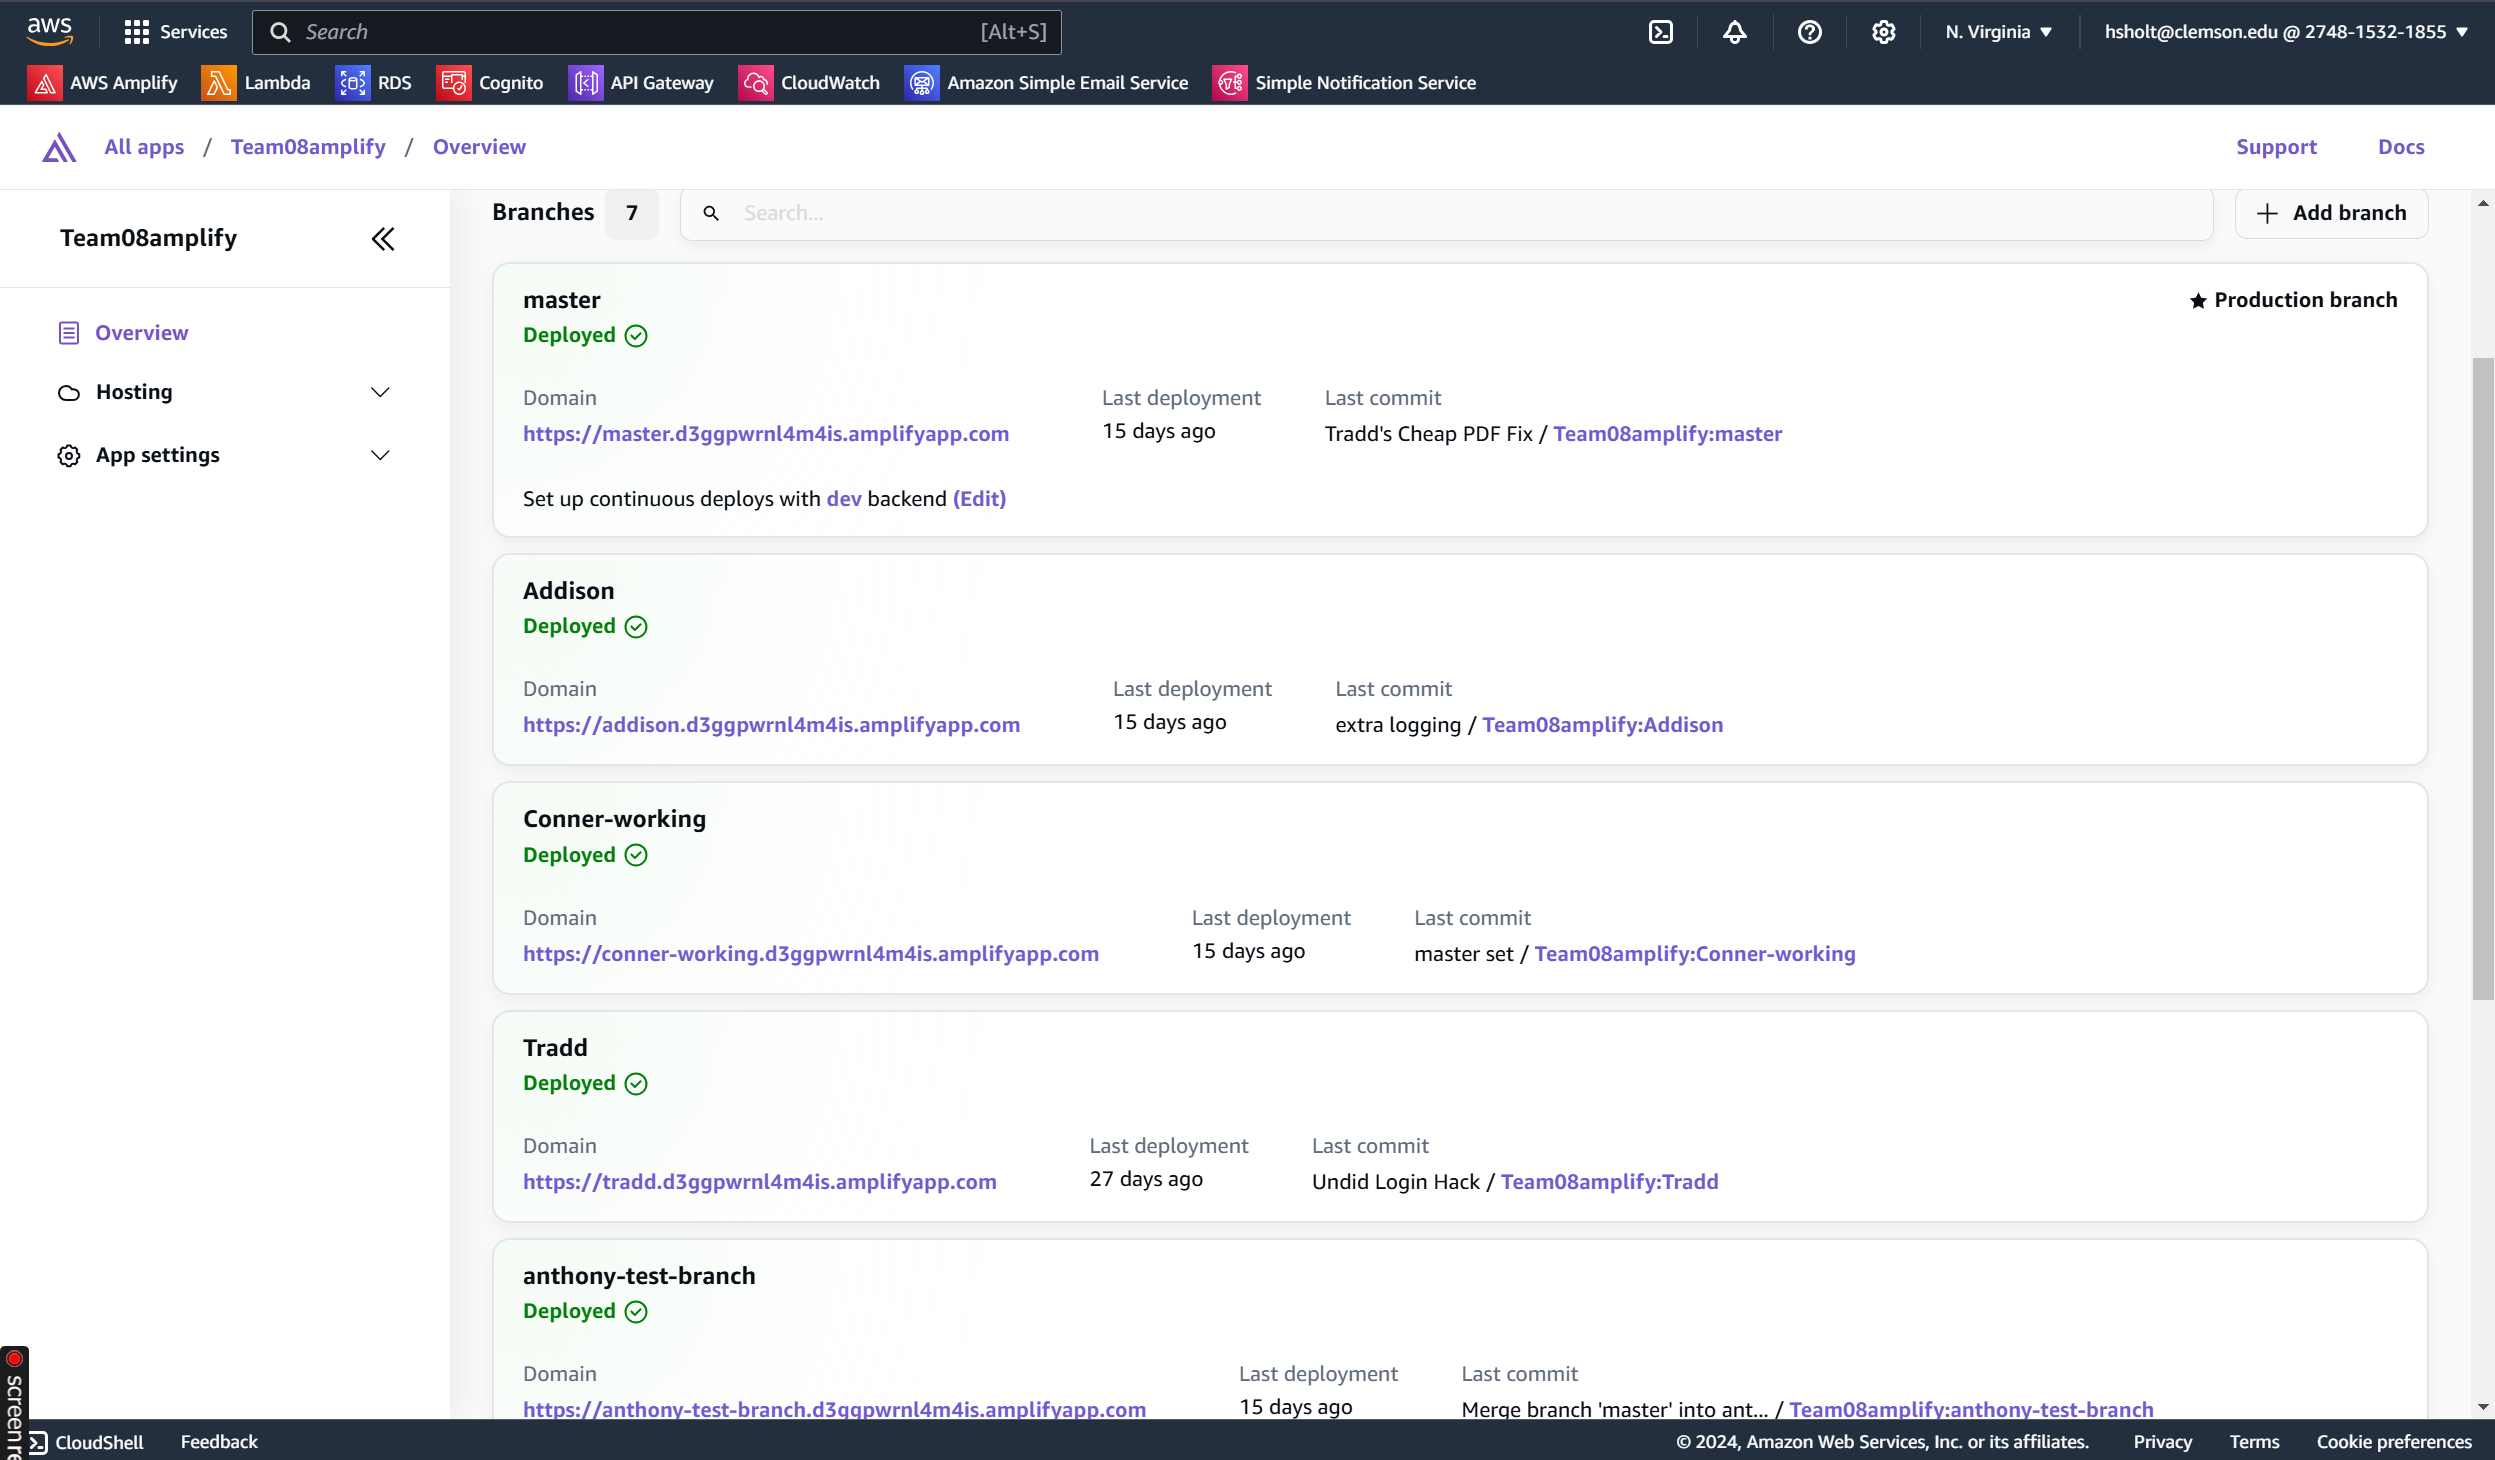Open Team08amplify:master commit link
The height and width of the screenshot is (1460, 2495).
1667,434
